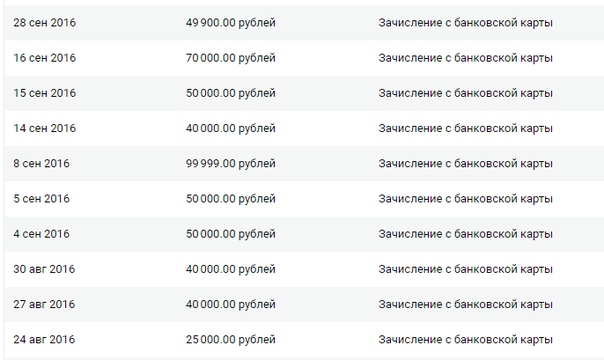Select the 99 999.00 рублей amount
The image size is (604, 360).
(x=230, y=164)
